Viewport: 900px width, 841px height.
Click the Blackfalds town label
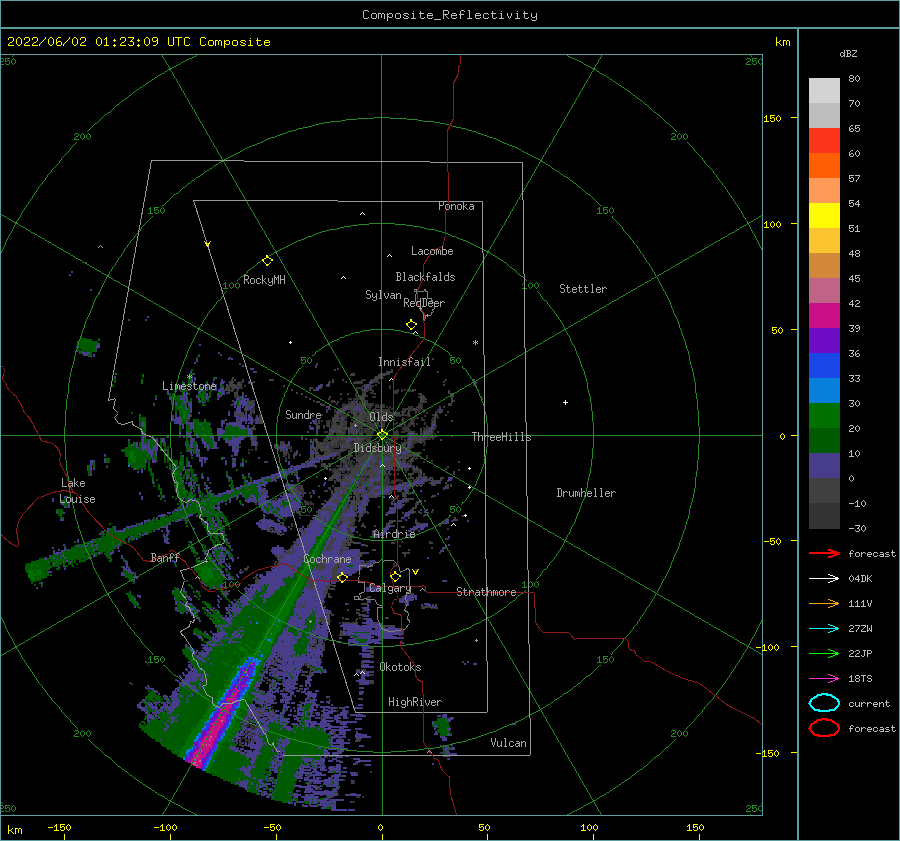coord(425,277)
